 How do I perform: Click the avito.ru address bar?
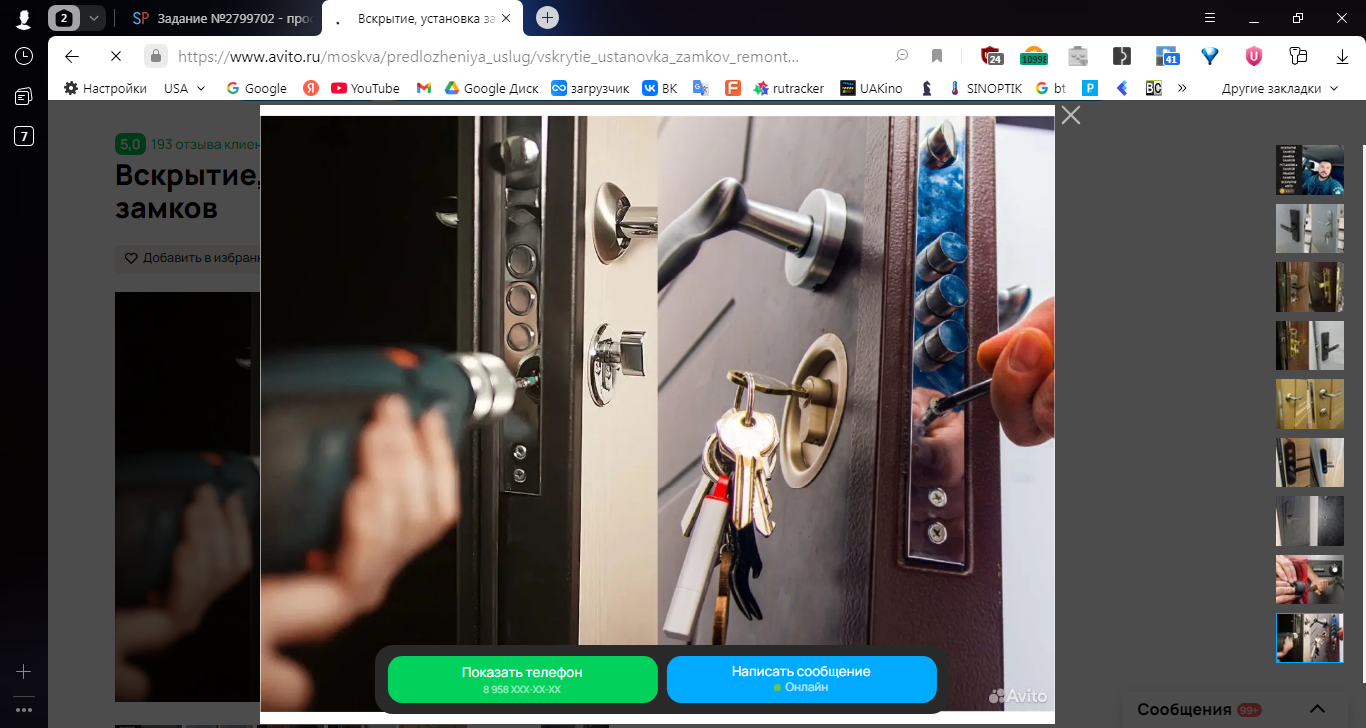(x=488, y=57)
